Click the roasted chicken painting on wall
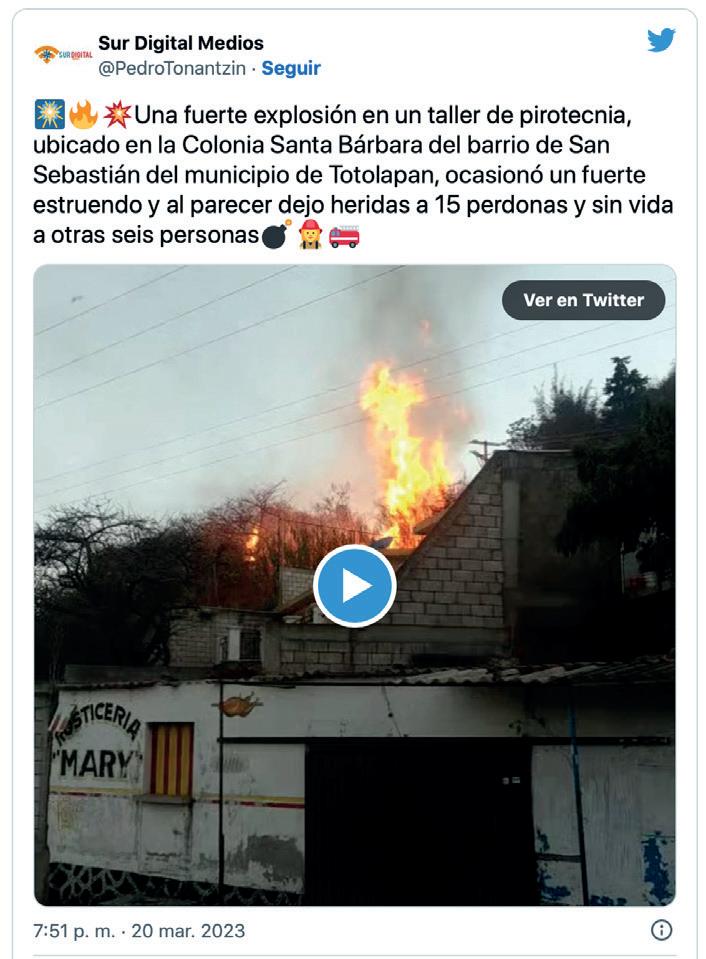 tap(239, 705)
